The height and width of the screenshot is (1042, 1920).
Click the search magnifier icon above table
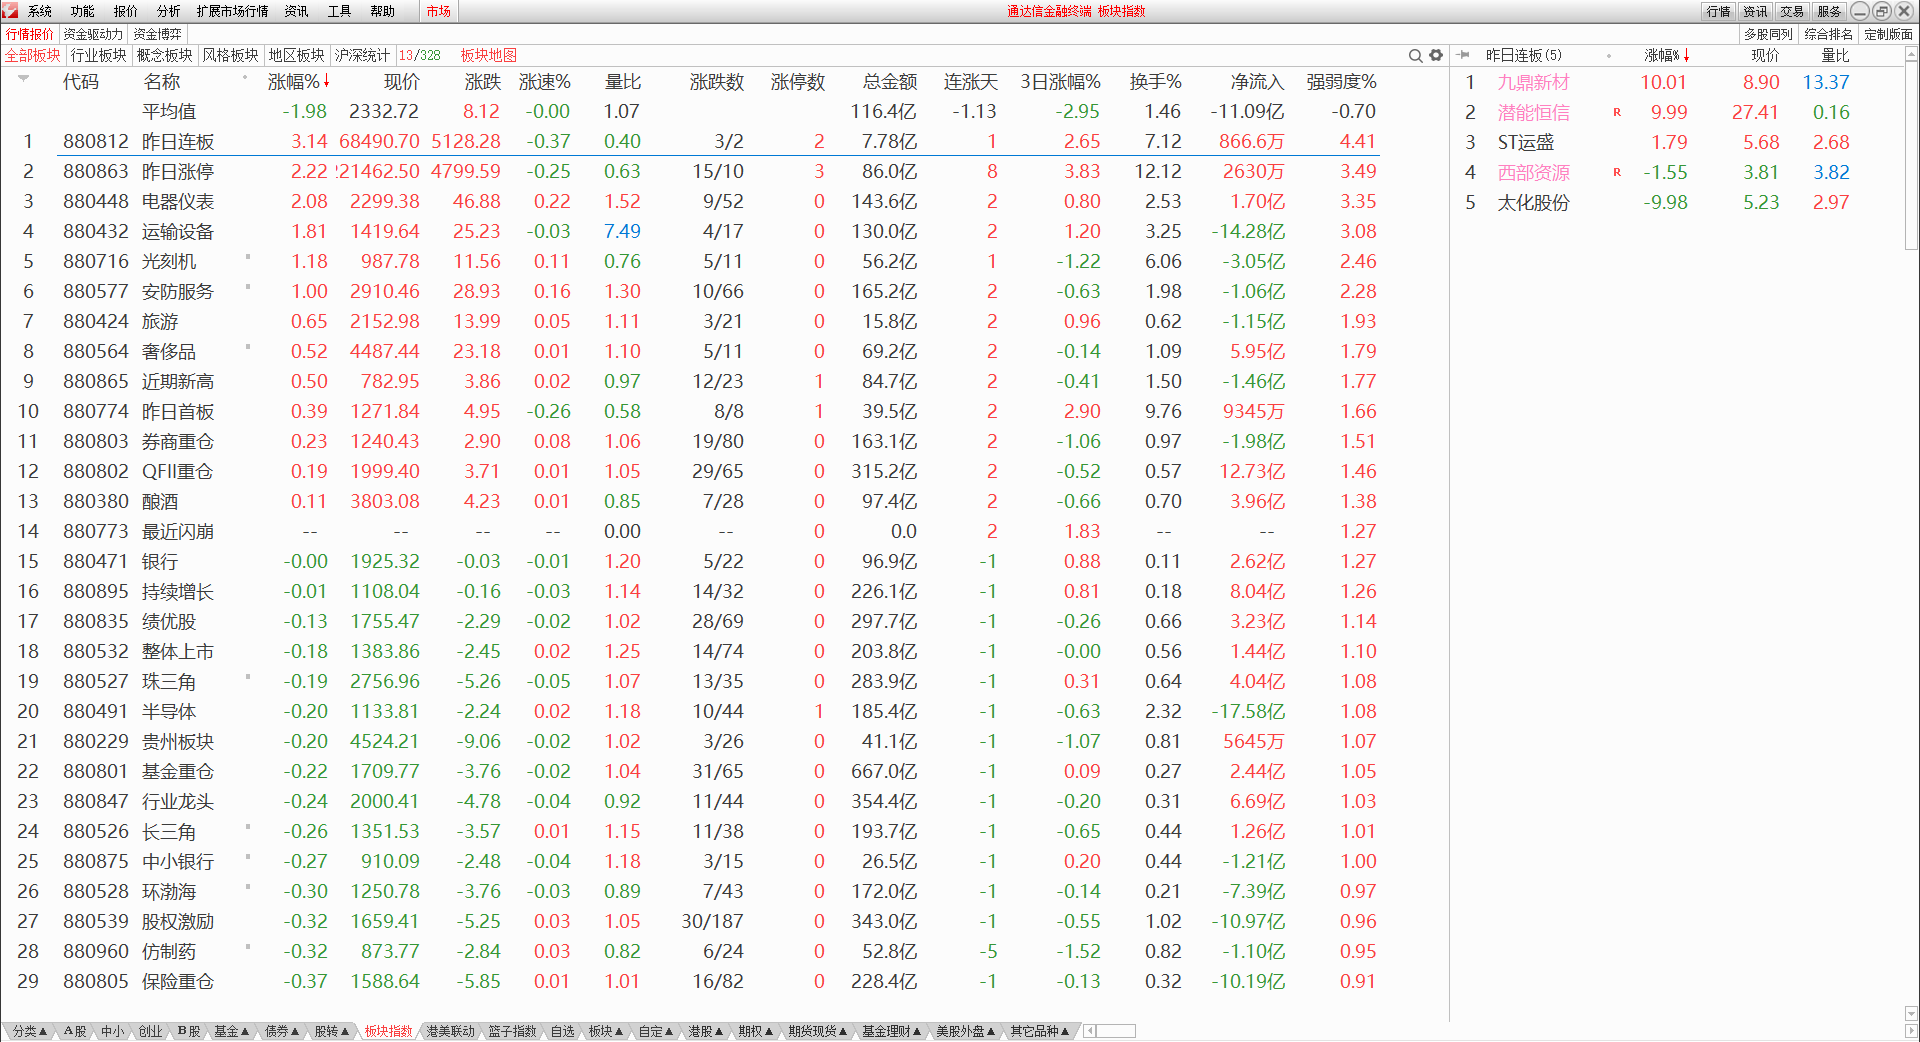click(1415, 56)
